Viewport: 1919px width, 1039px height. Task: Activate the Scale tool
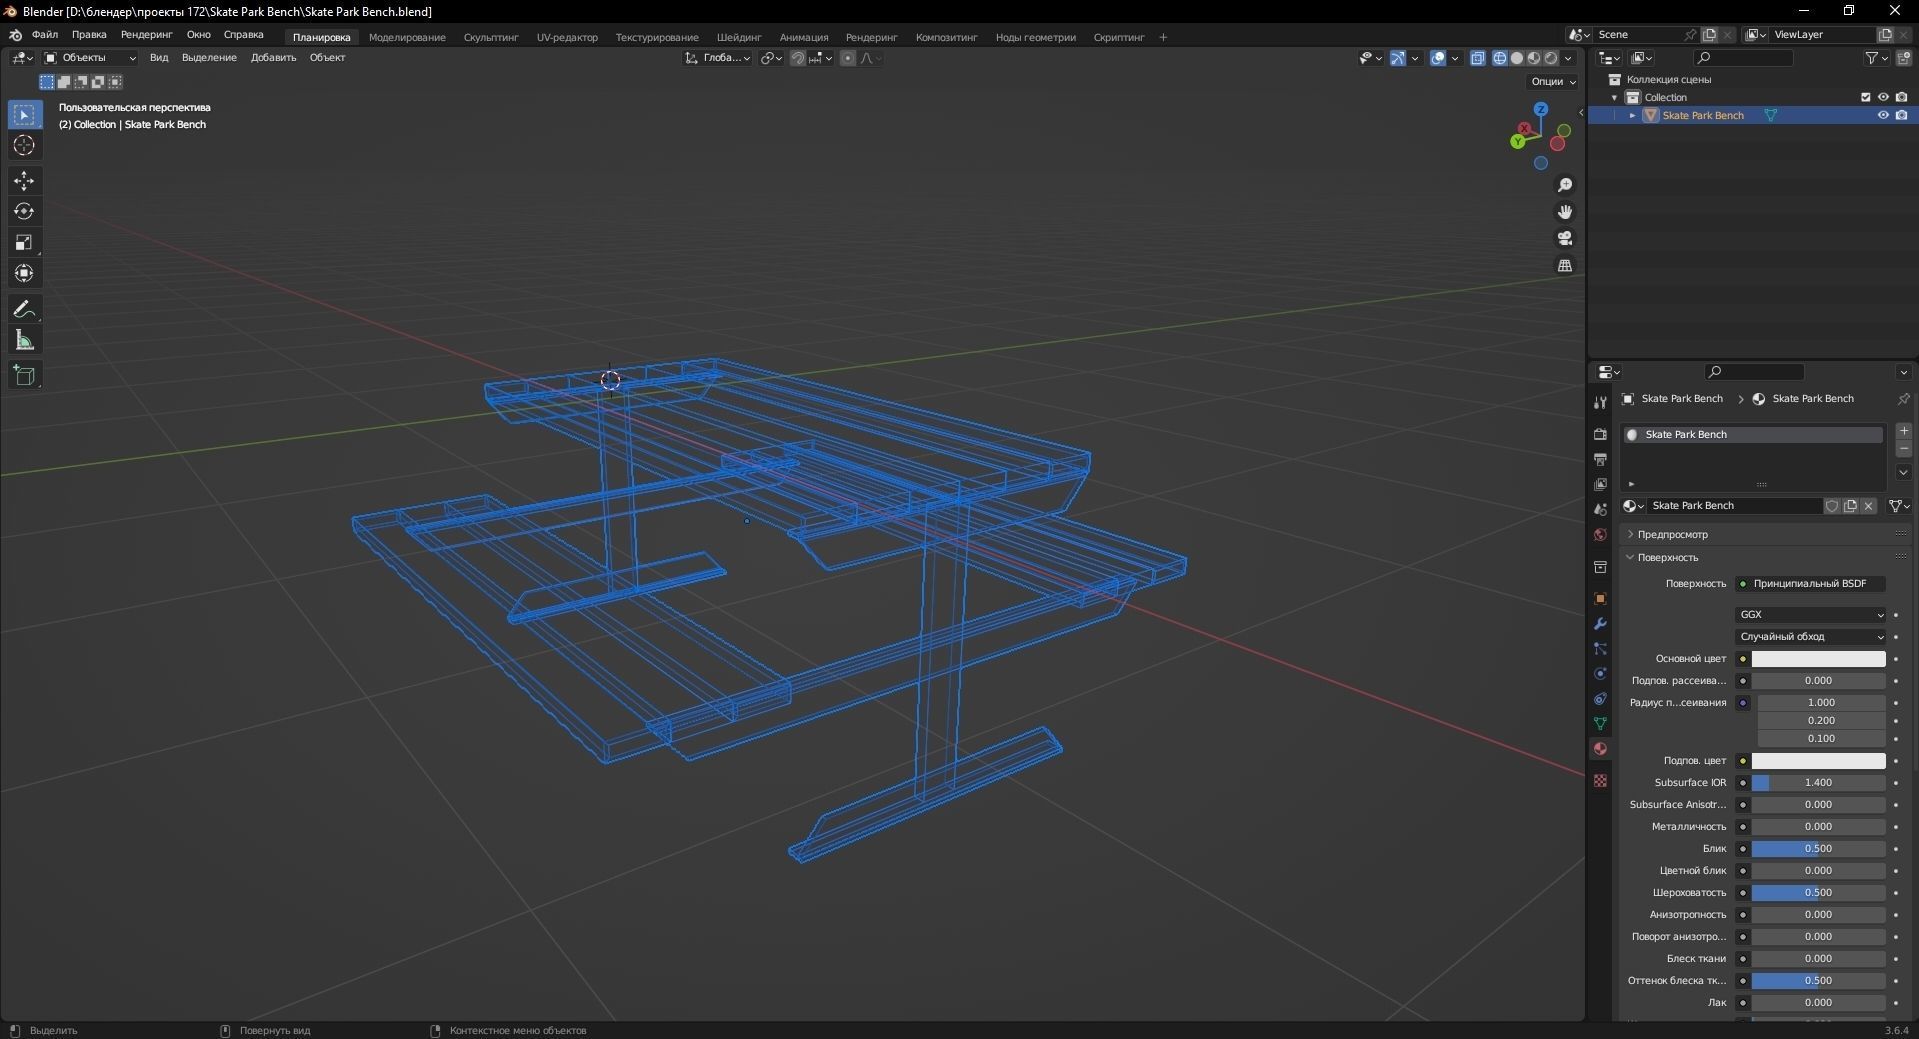24,243
